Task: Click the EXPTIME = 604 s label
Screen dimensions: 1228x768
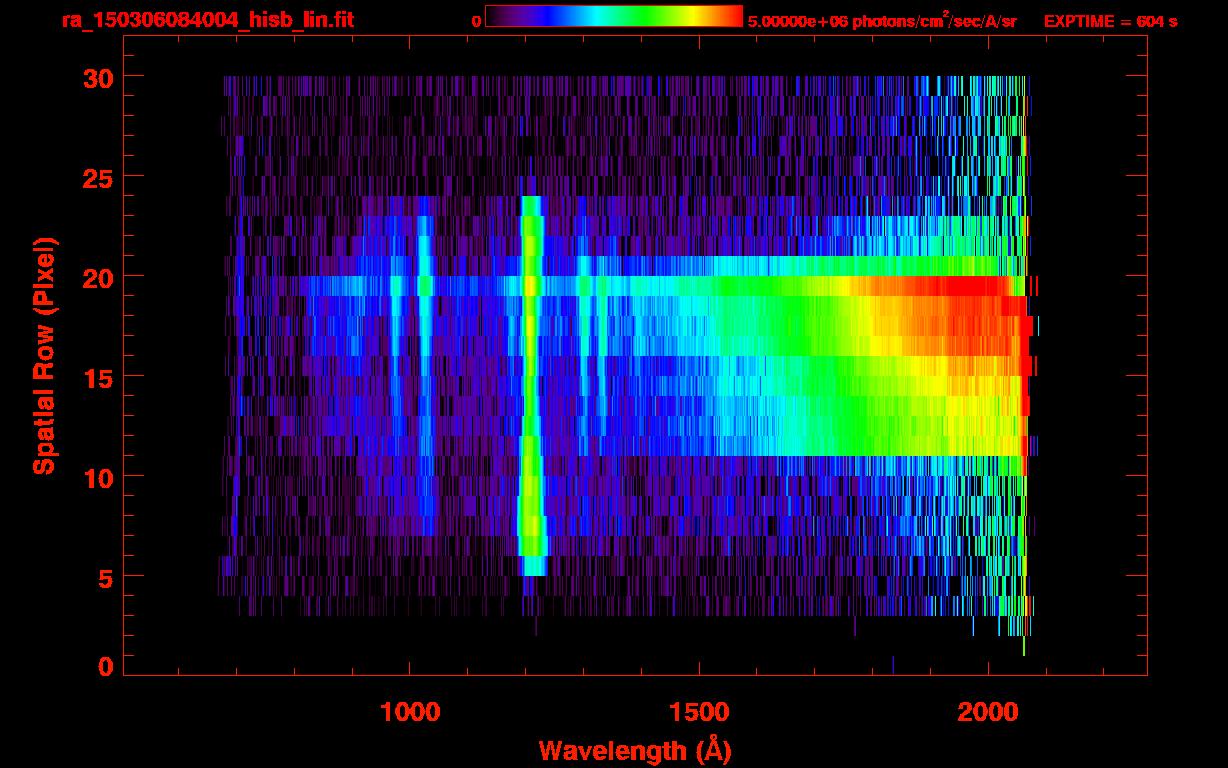Action: (x=1110, y=20)
